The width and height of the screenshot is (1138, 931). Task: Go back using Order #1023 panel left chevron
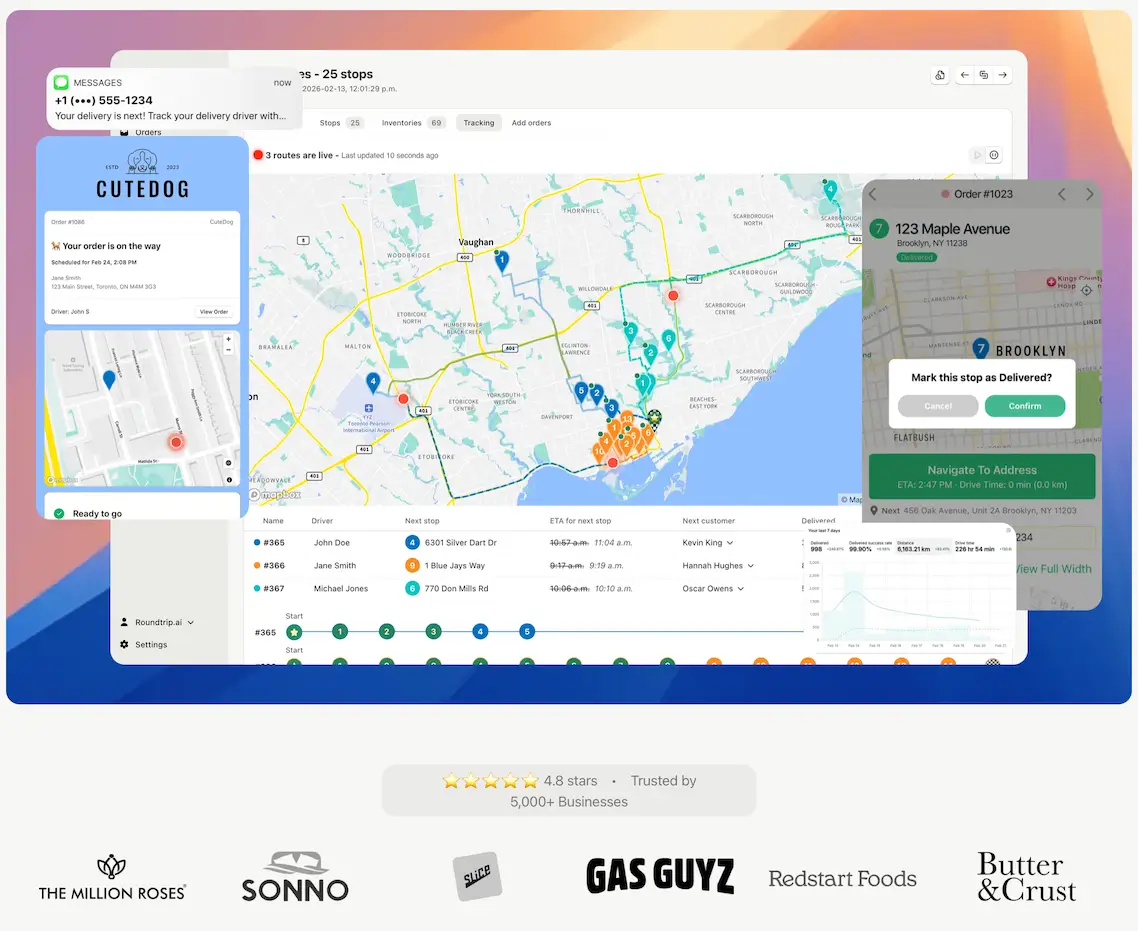(x=873, y=194)
